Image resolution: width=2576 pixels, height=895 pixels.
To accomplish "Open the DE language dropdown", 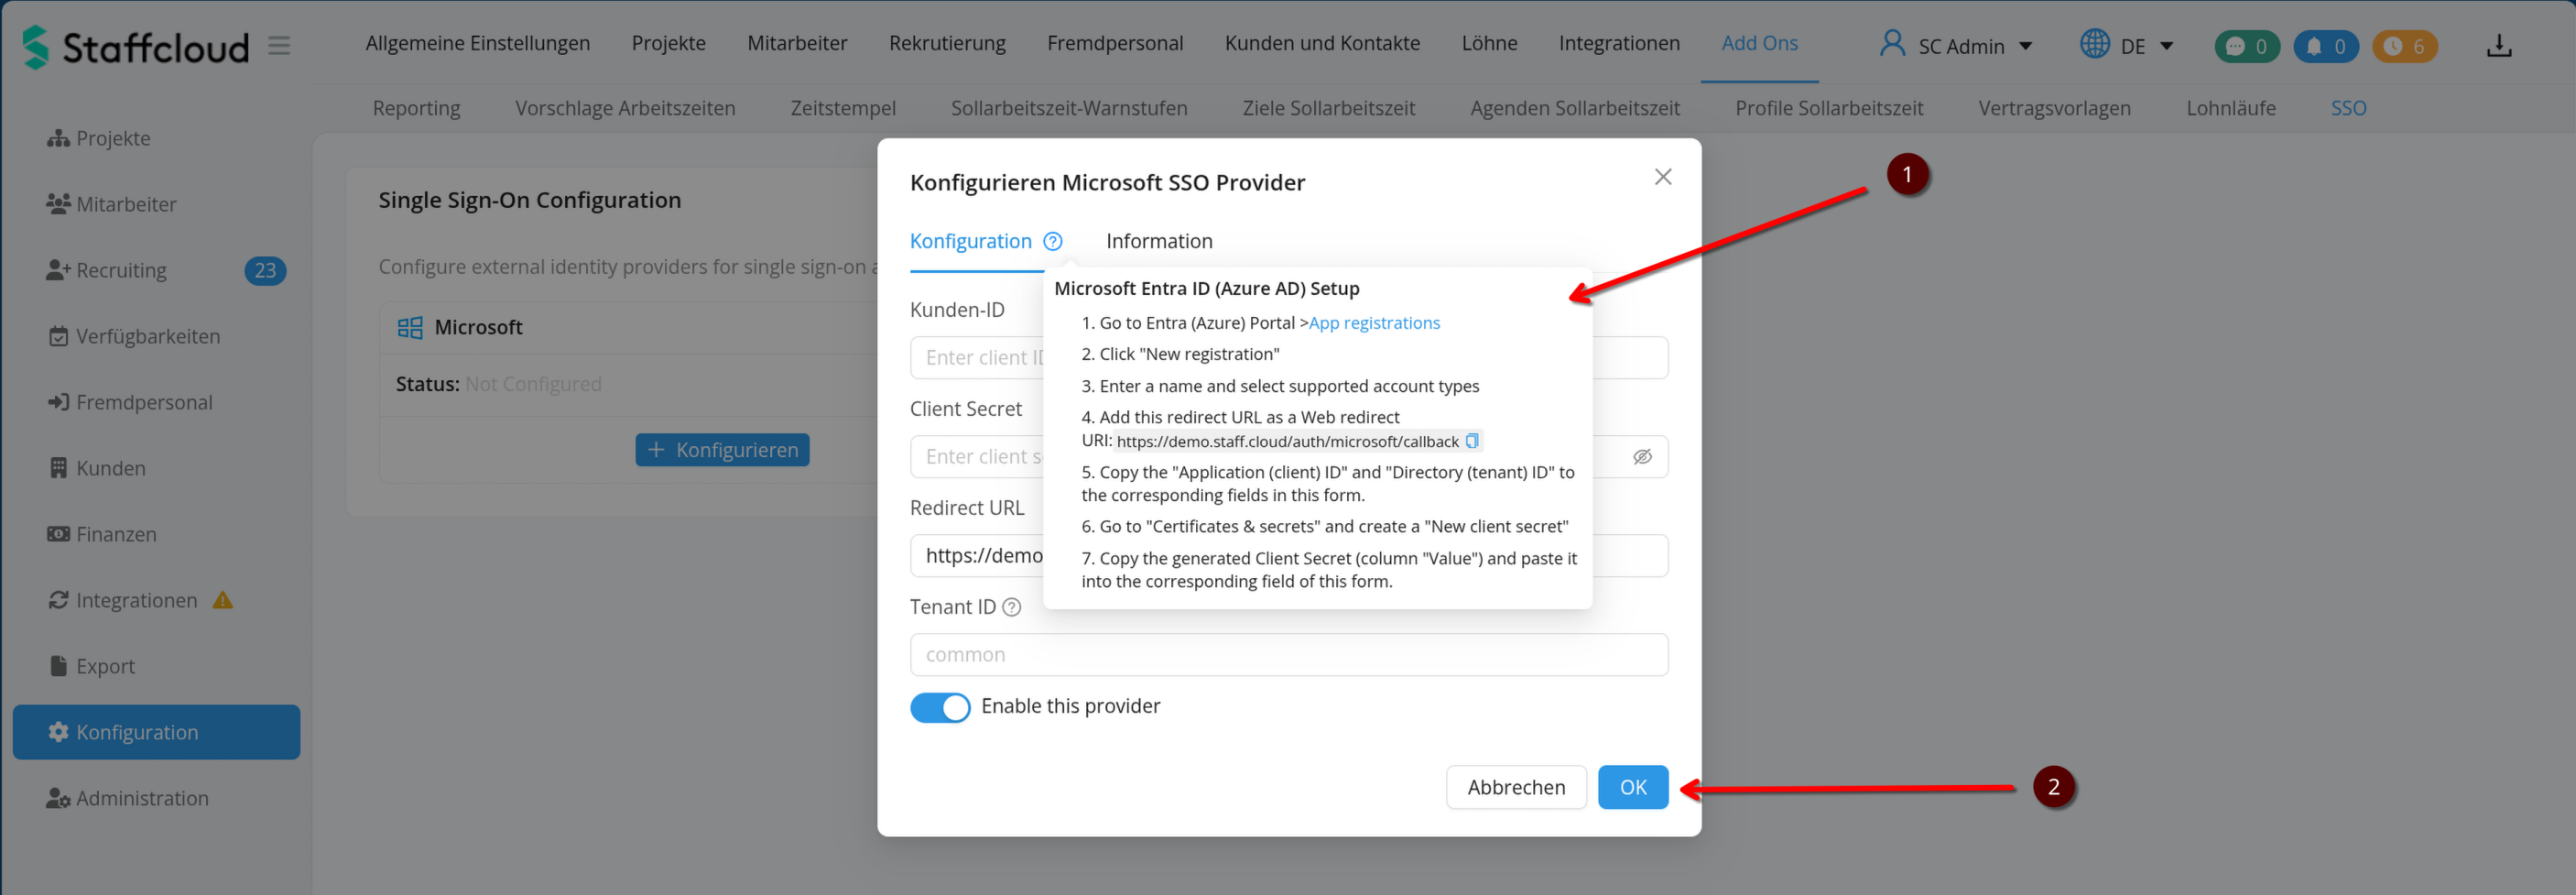I will (2126, 46).
